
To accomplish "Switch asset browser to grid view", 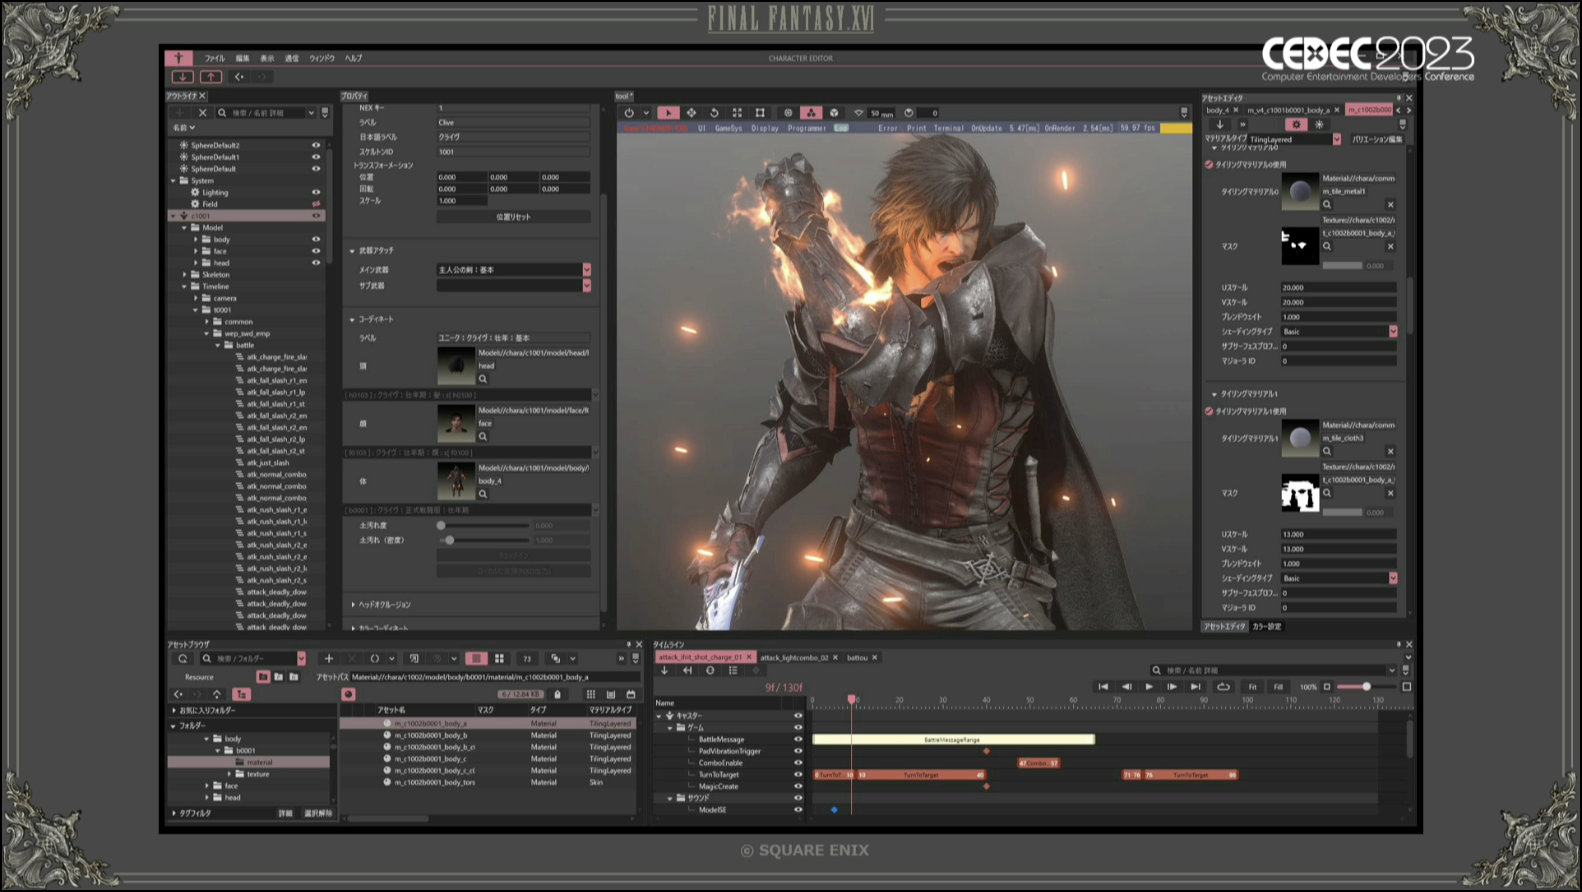I will coord(499,659).
